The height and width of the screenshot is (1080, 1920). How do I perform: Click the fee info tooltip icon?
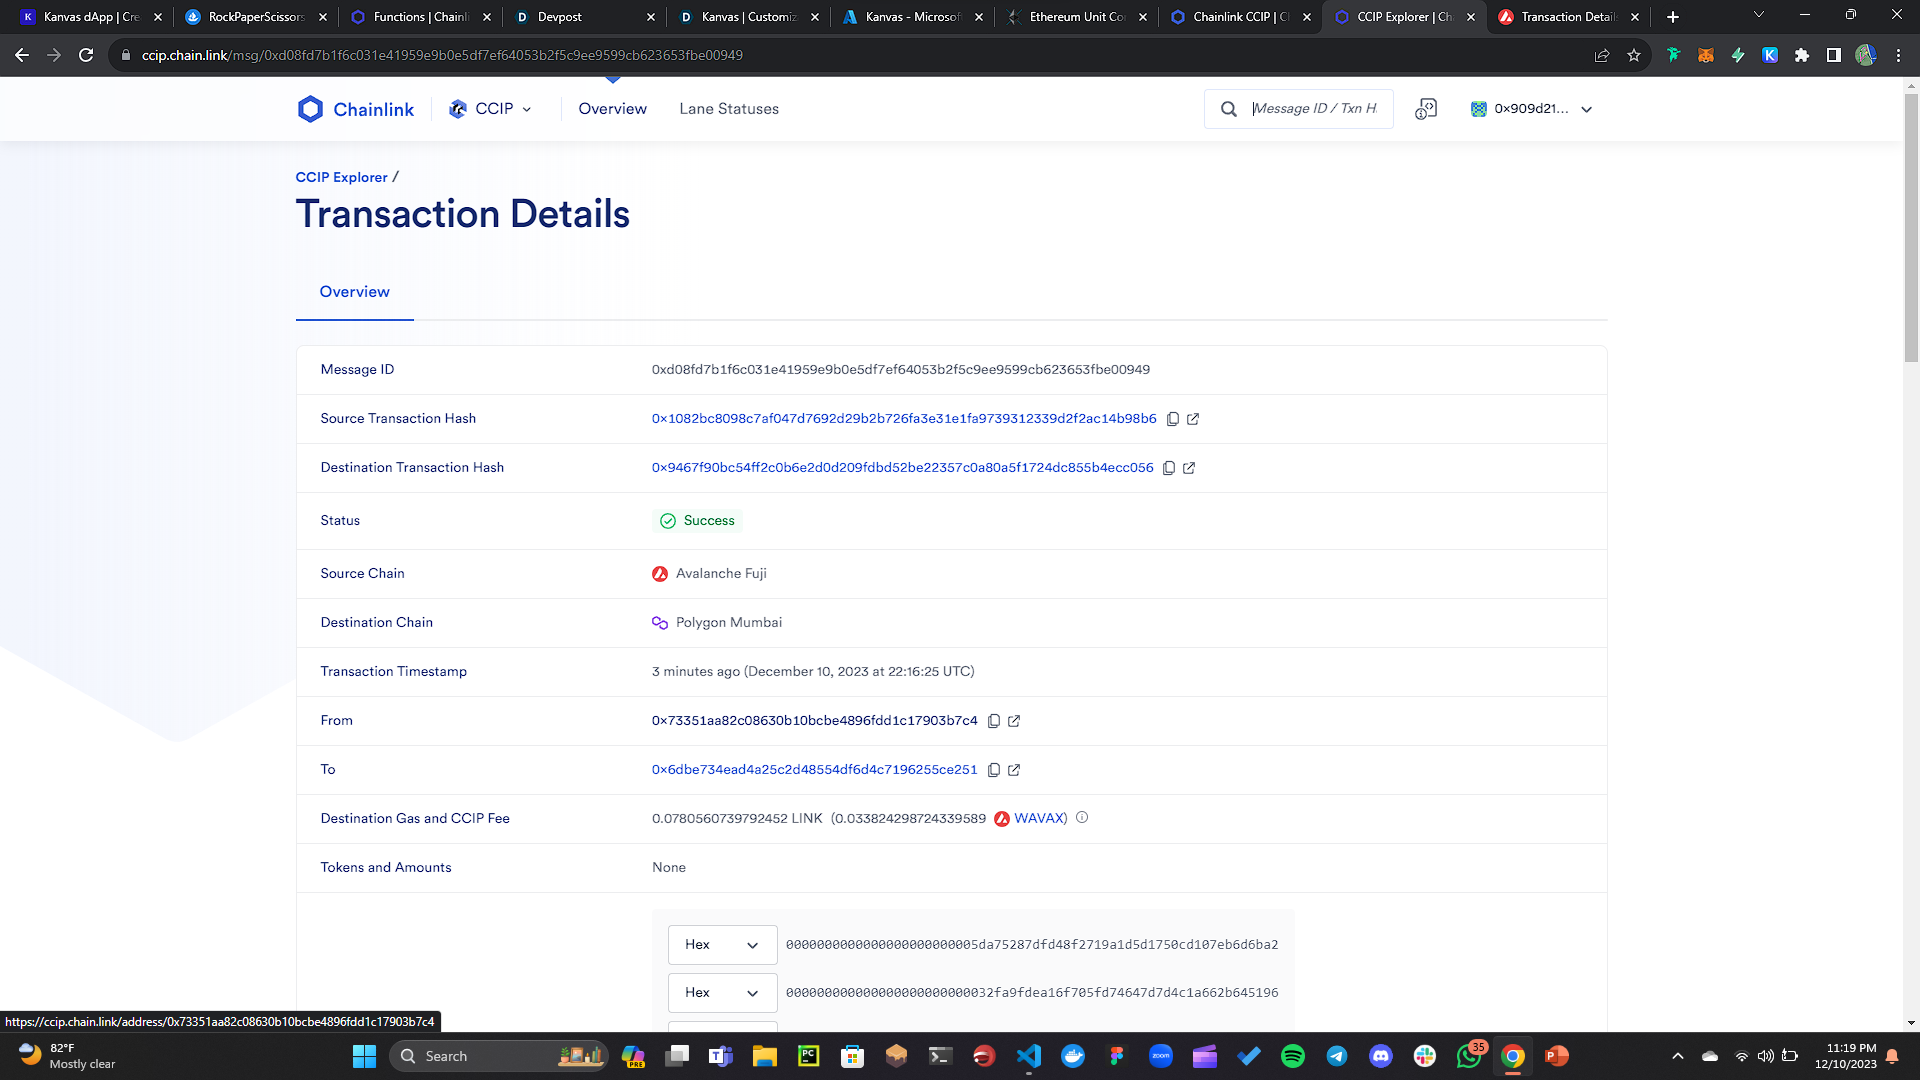click(x=1082, y=818)
